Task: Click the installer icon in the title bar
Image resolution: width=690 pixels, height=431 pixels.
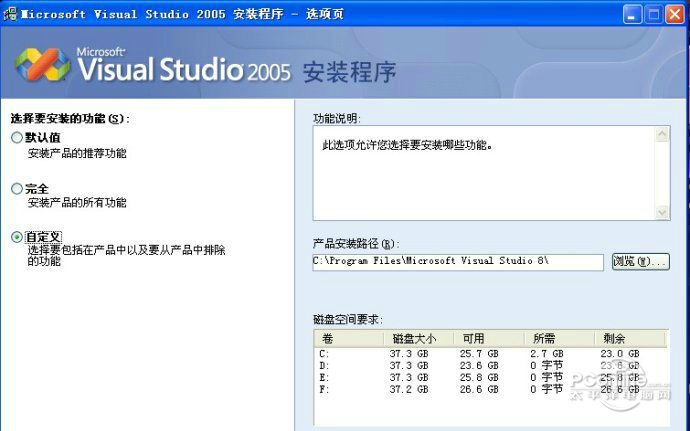Action: (10, 15)
